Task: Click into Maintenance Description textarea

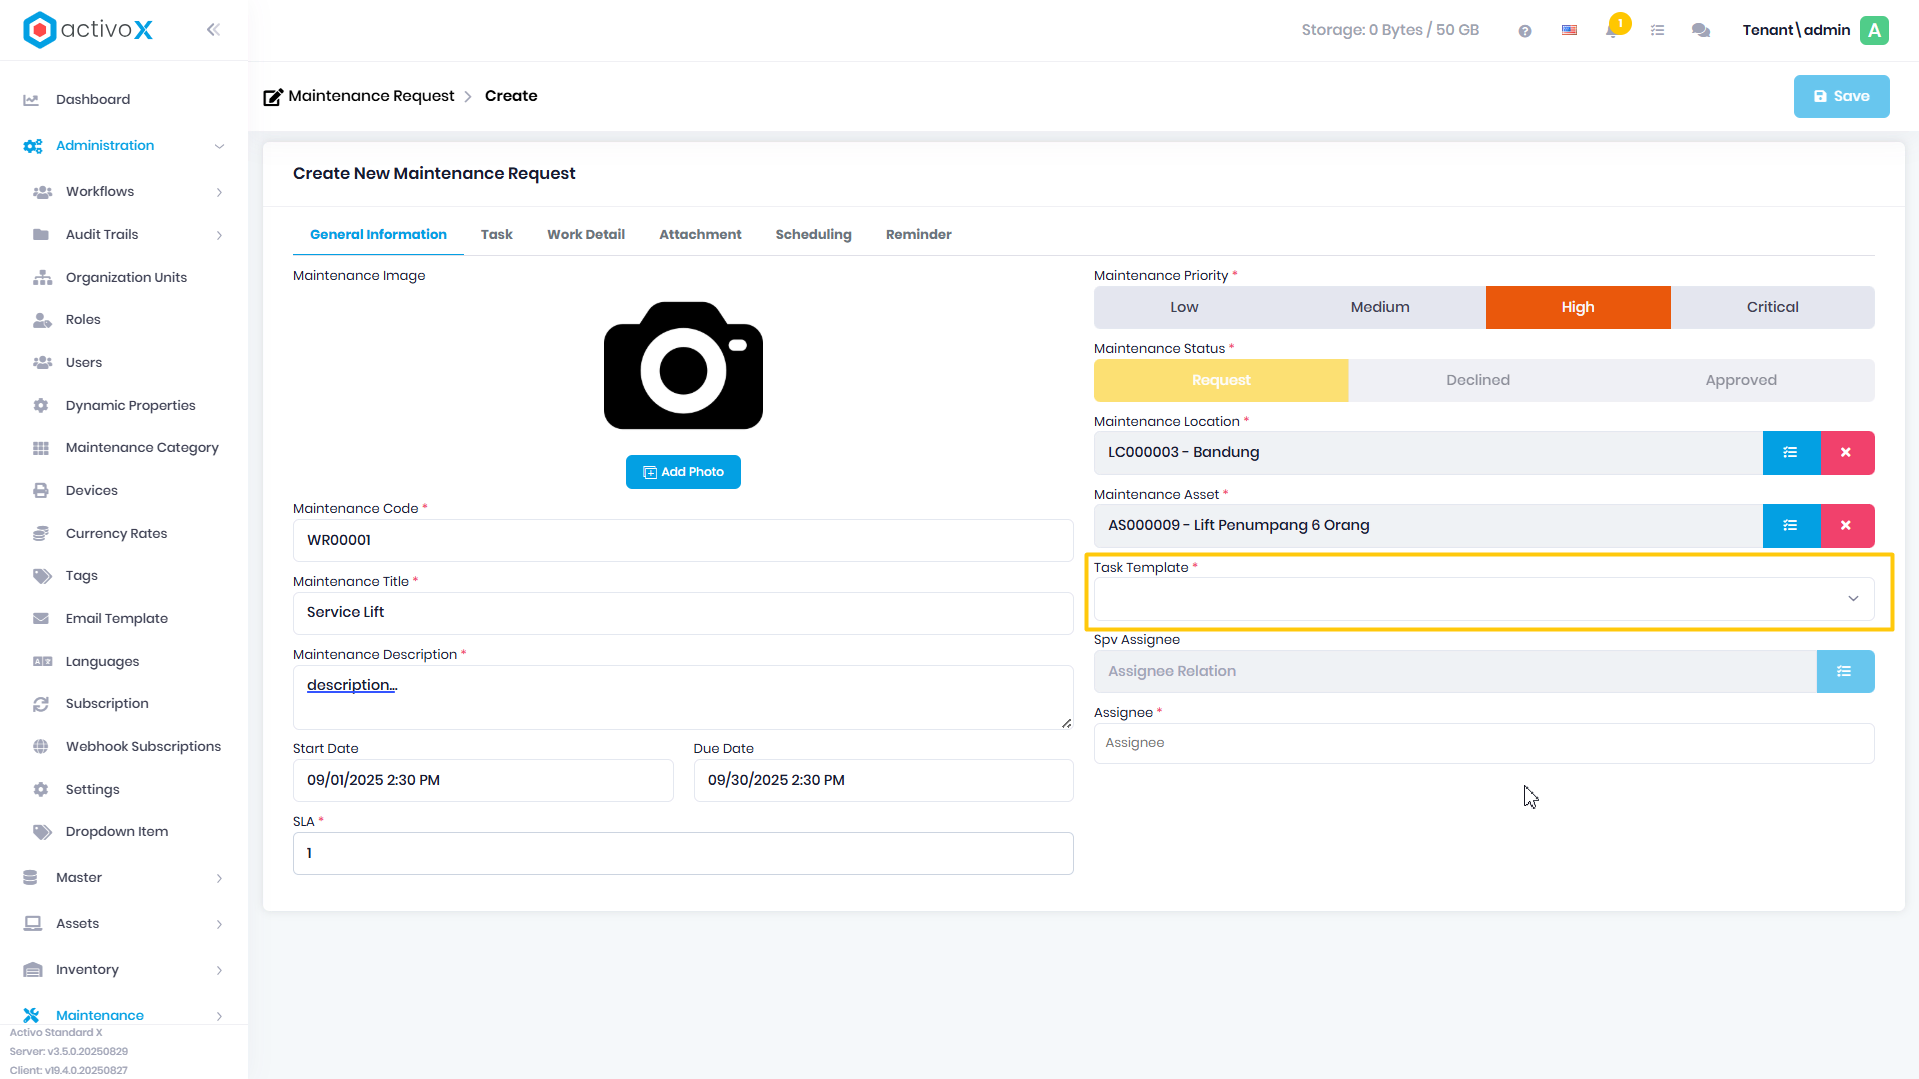Action: click(x=683, y=697)
